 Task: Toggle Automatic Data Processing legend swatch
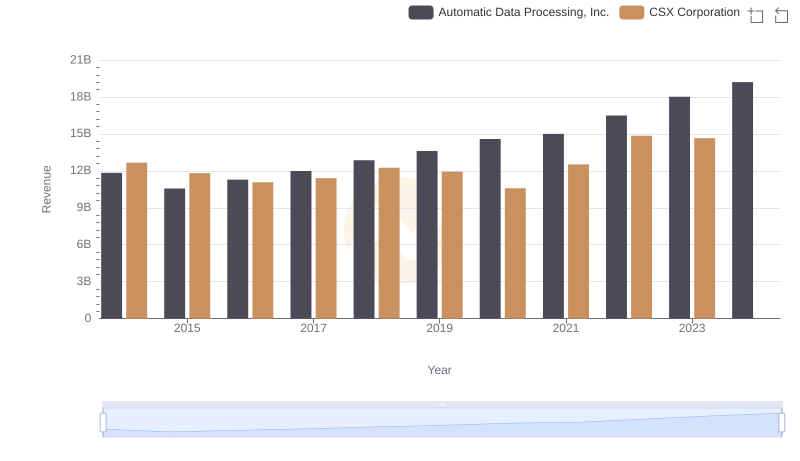point(421,12)
